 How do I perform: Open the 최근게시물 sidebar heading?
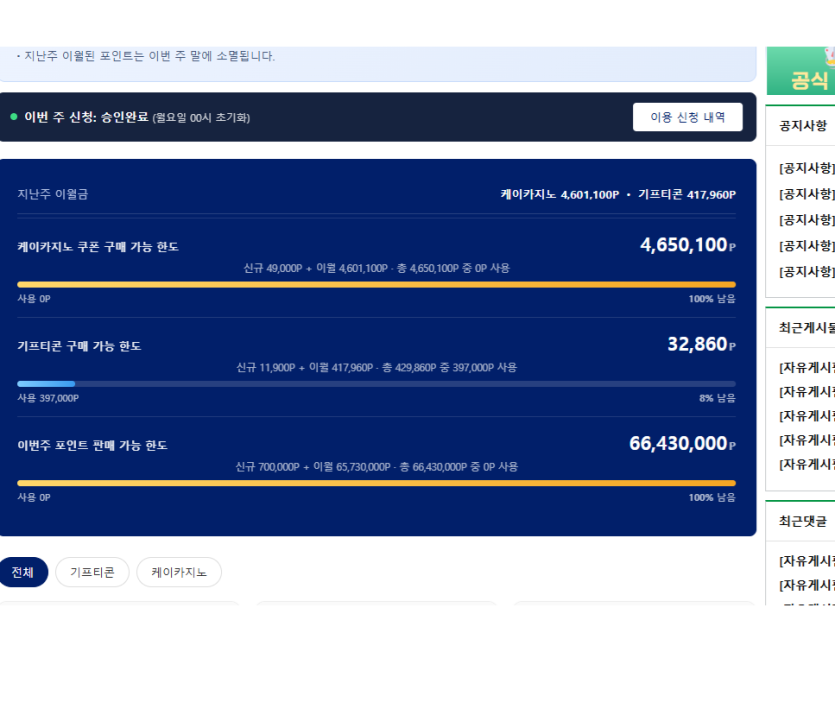807,328
